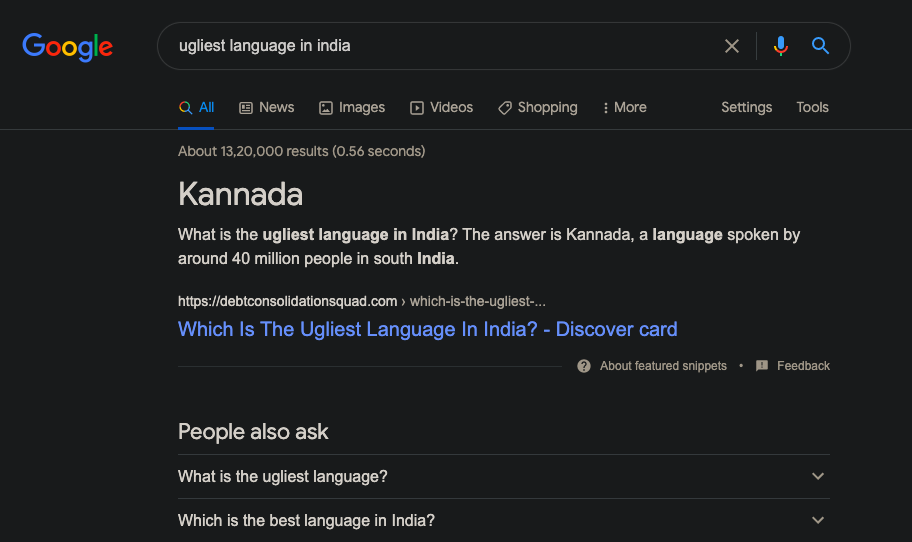This screenshot has width=912, height=542.
Task: Open the More options menu
Action: click(x=625, y=108)
